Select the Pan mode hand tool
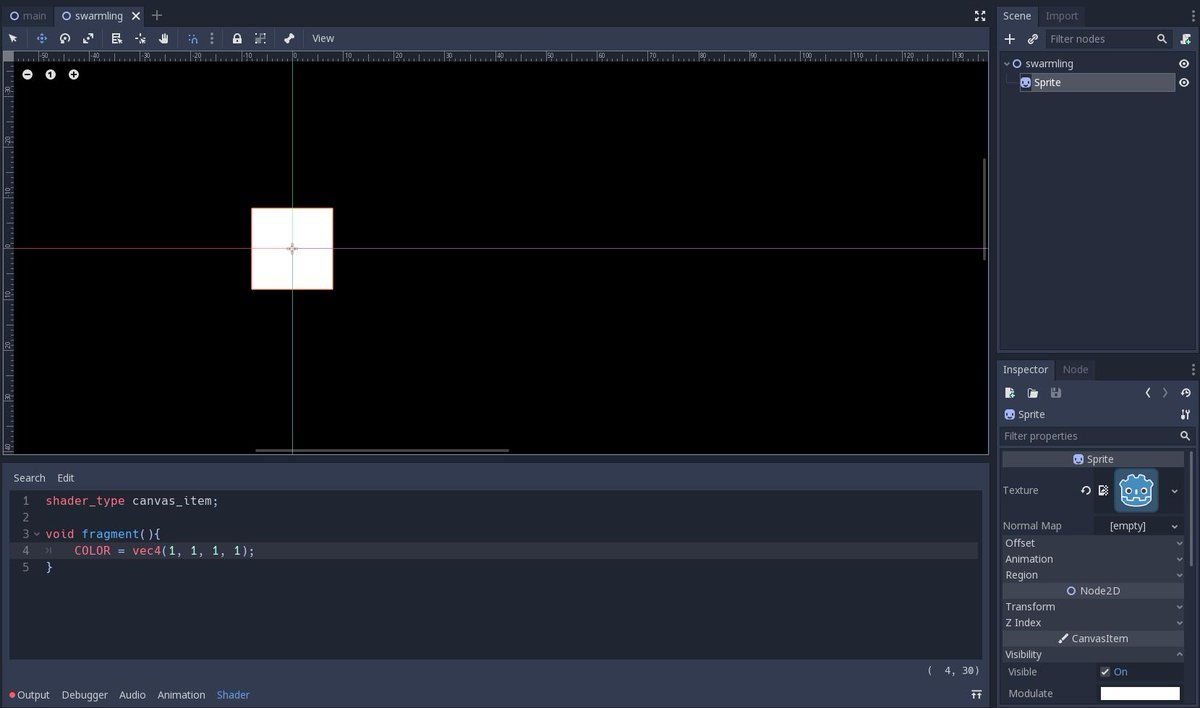Image resolution: width=1200 pixels, height=708 pixels. pos(164,38)
